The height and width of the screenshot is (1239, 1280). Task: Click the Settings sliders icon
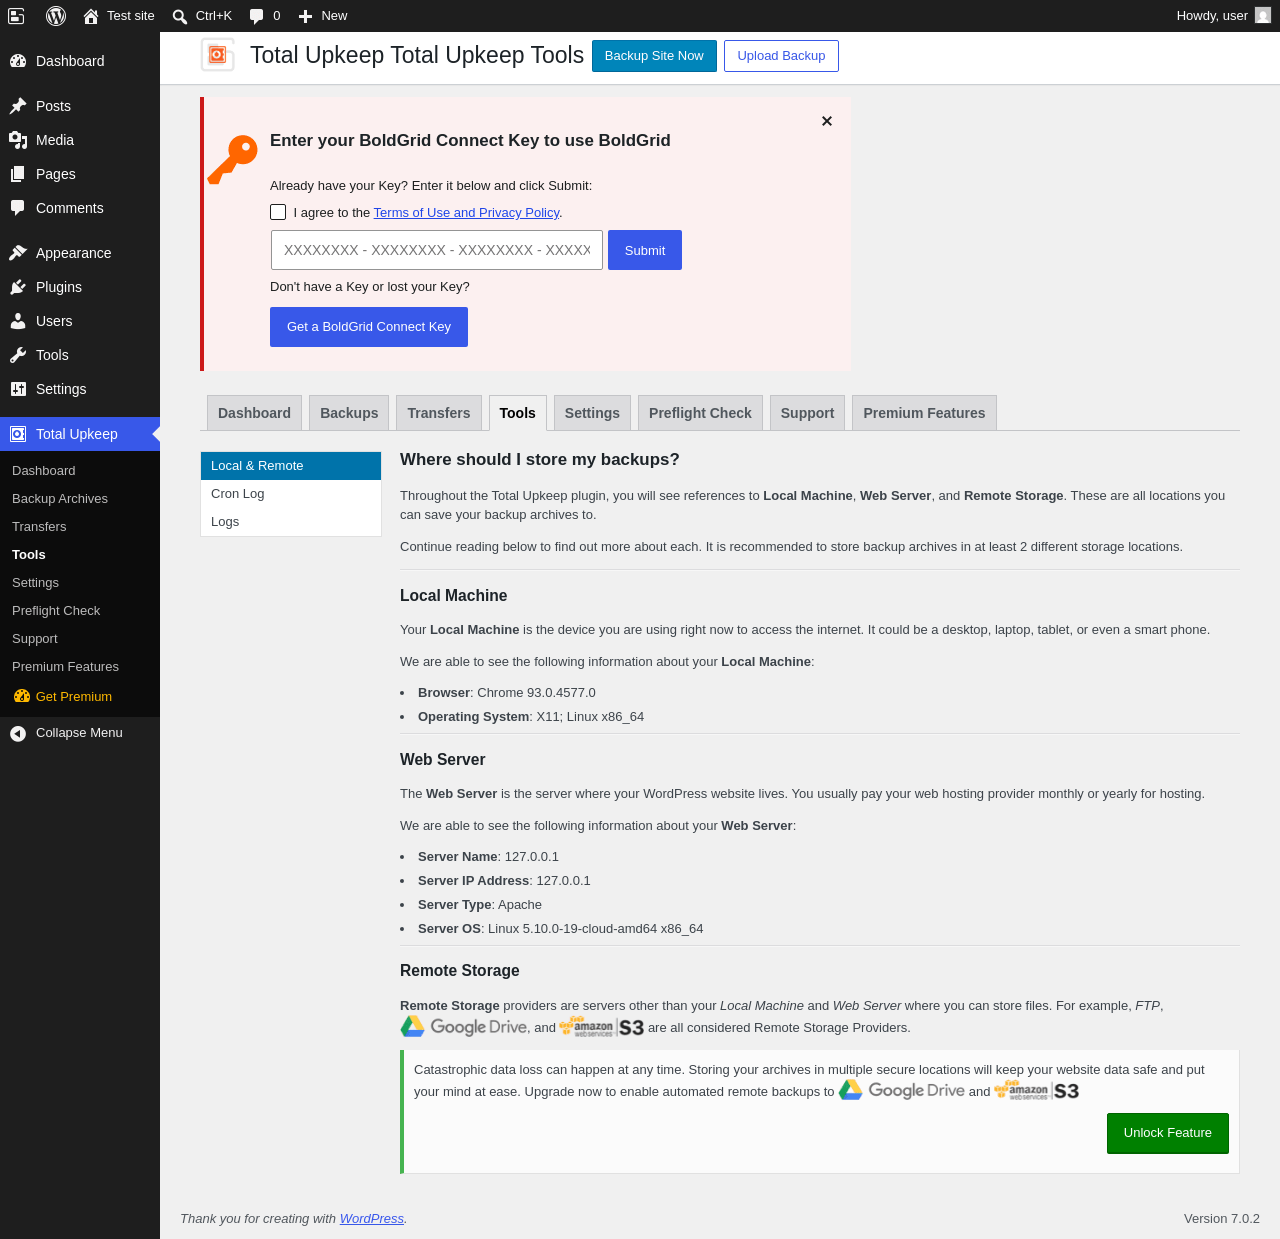[18, 389]
